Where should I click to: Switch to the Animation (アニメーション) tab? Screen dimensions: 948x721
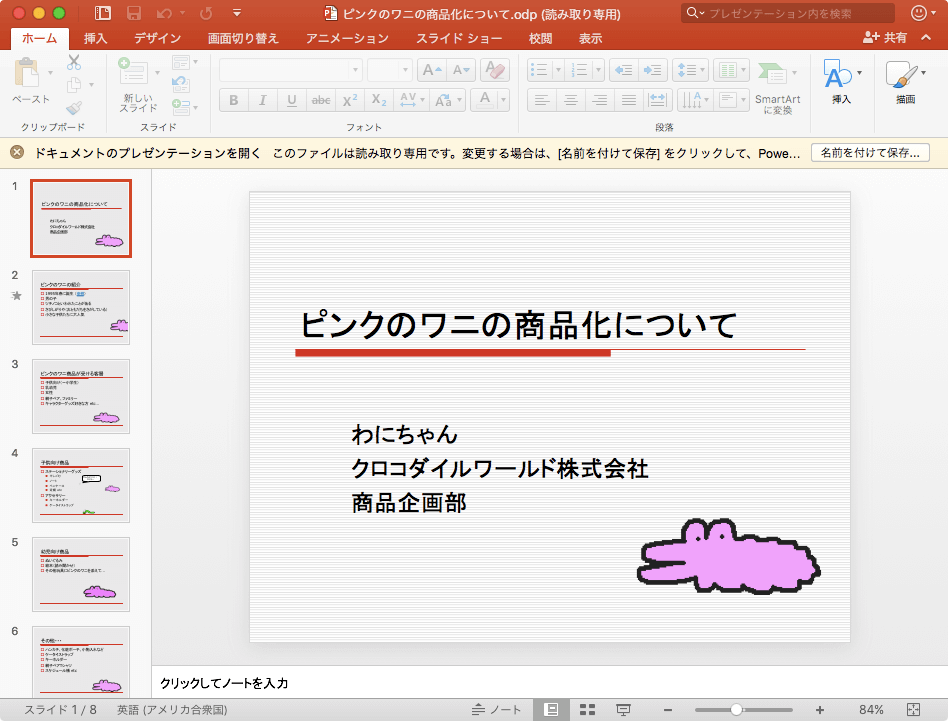[x=347, y=38]
